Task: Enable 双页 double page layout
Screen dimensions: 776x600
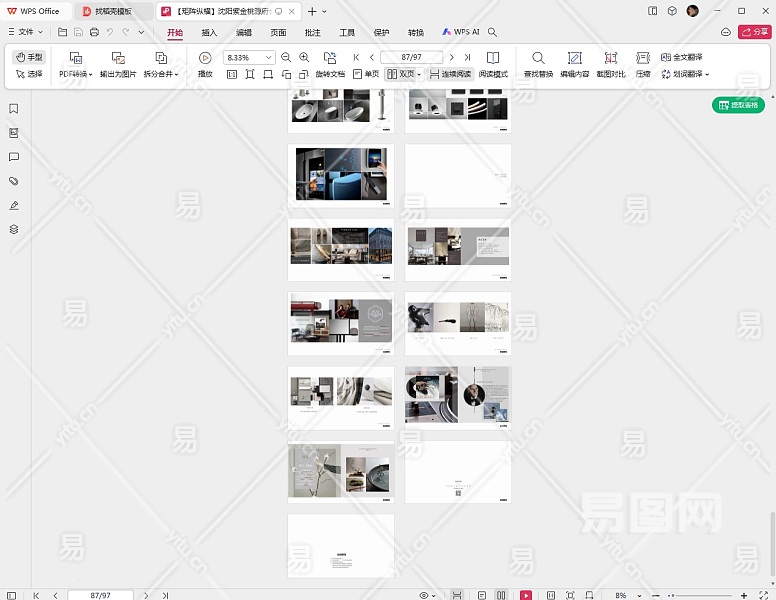Action: [401, 74]
